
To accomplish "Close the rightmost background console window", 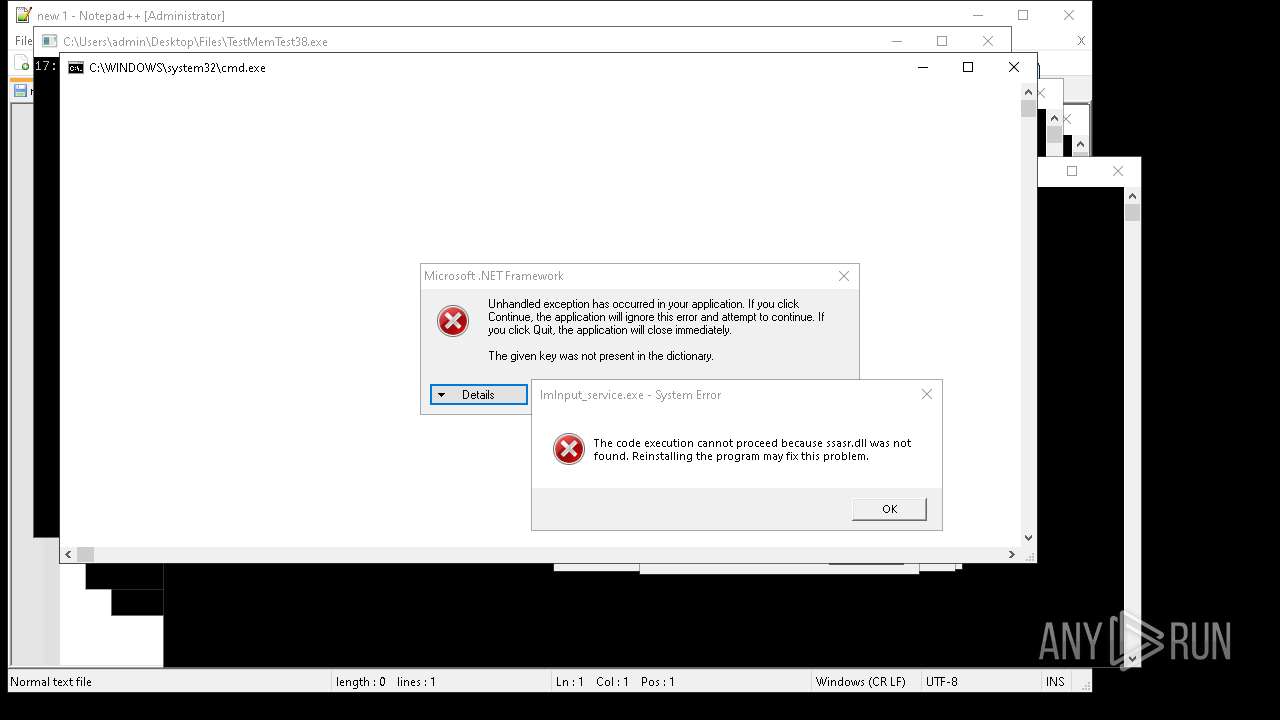I will point(1117,171).
